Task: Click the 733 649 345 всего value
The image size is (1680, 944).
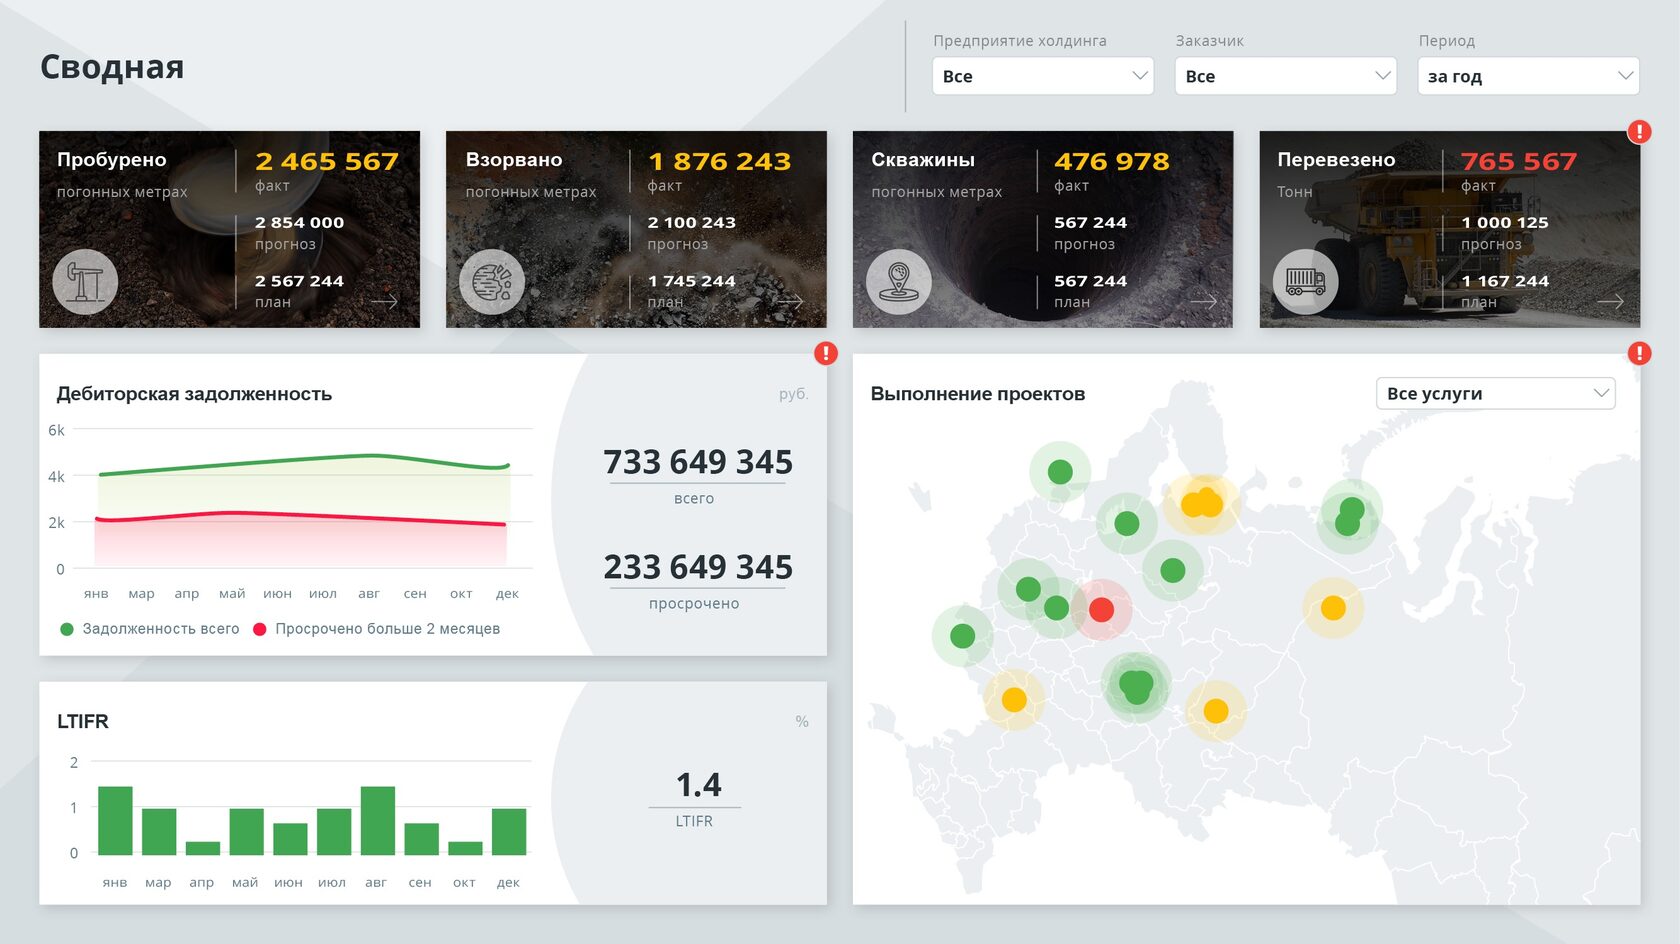Action: click(x=697, y=462)
